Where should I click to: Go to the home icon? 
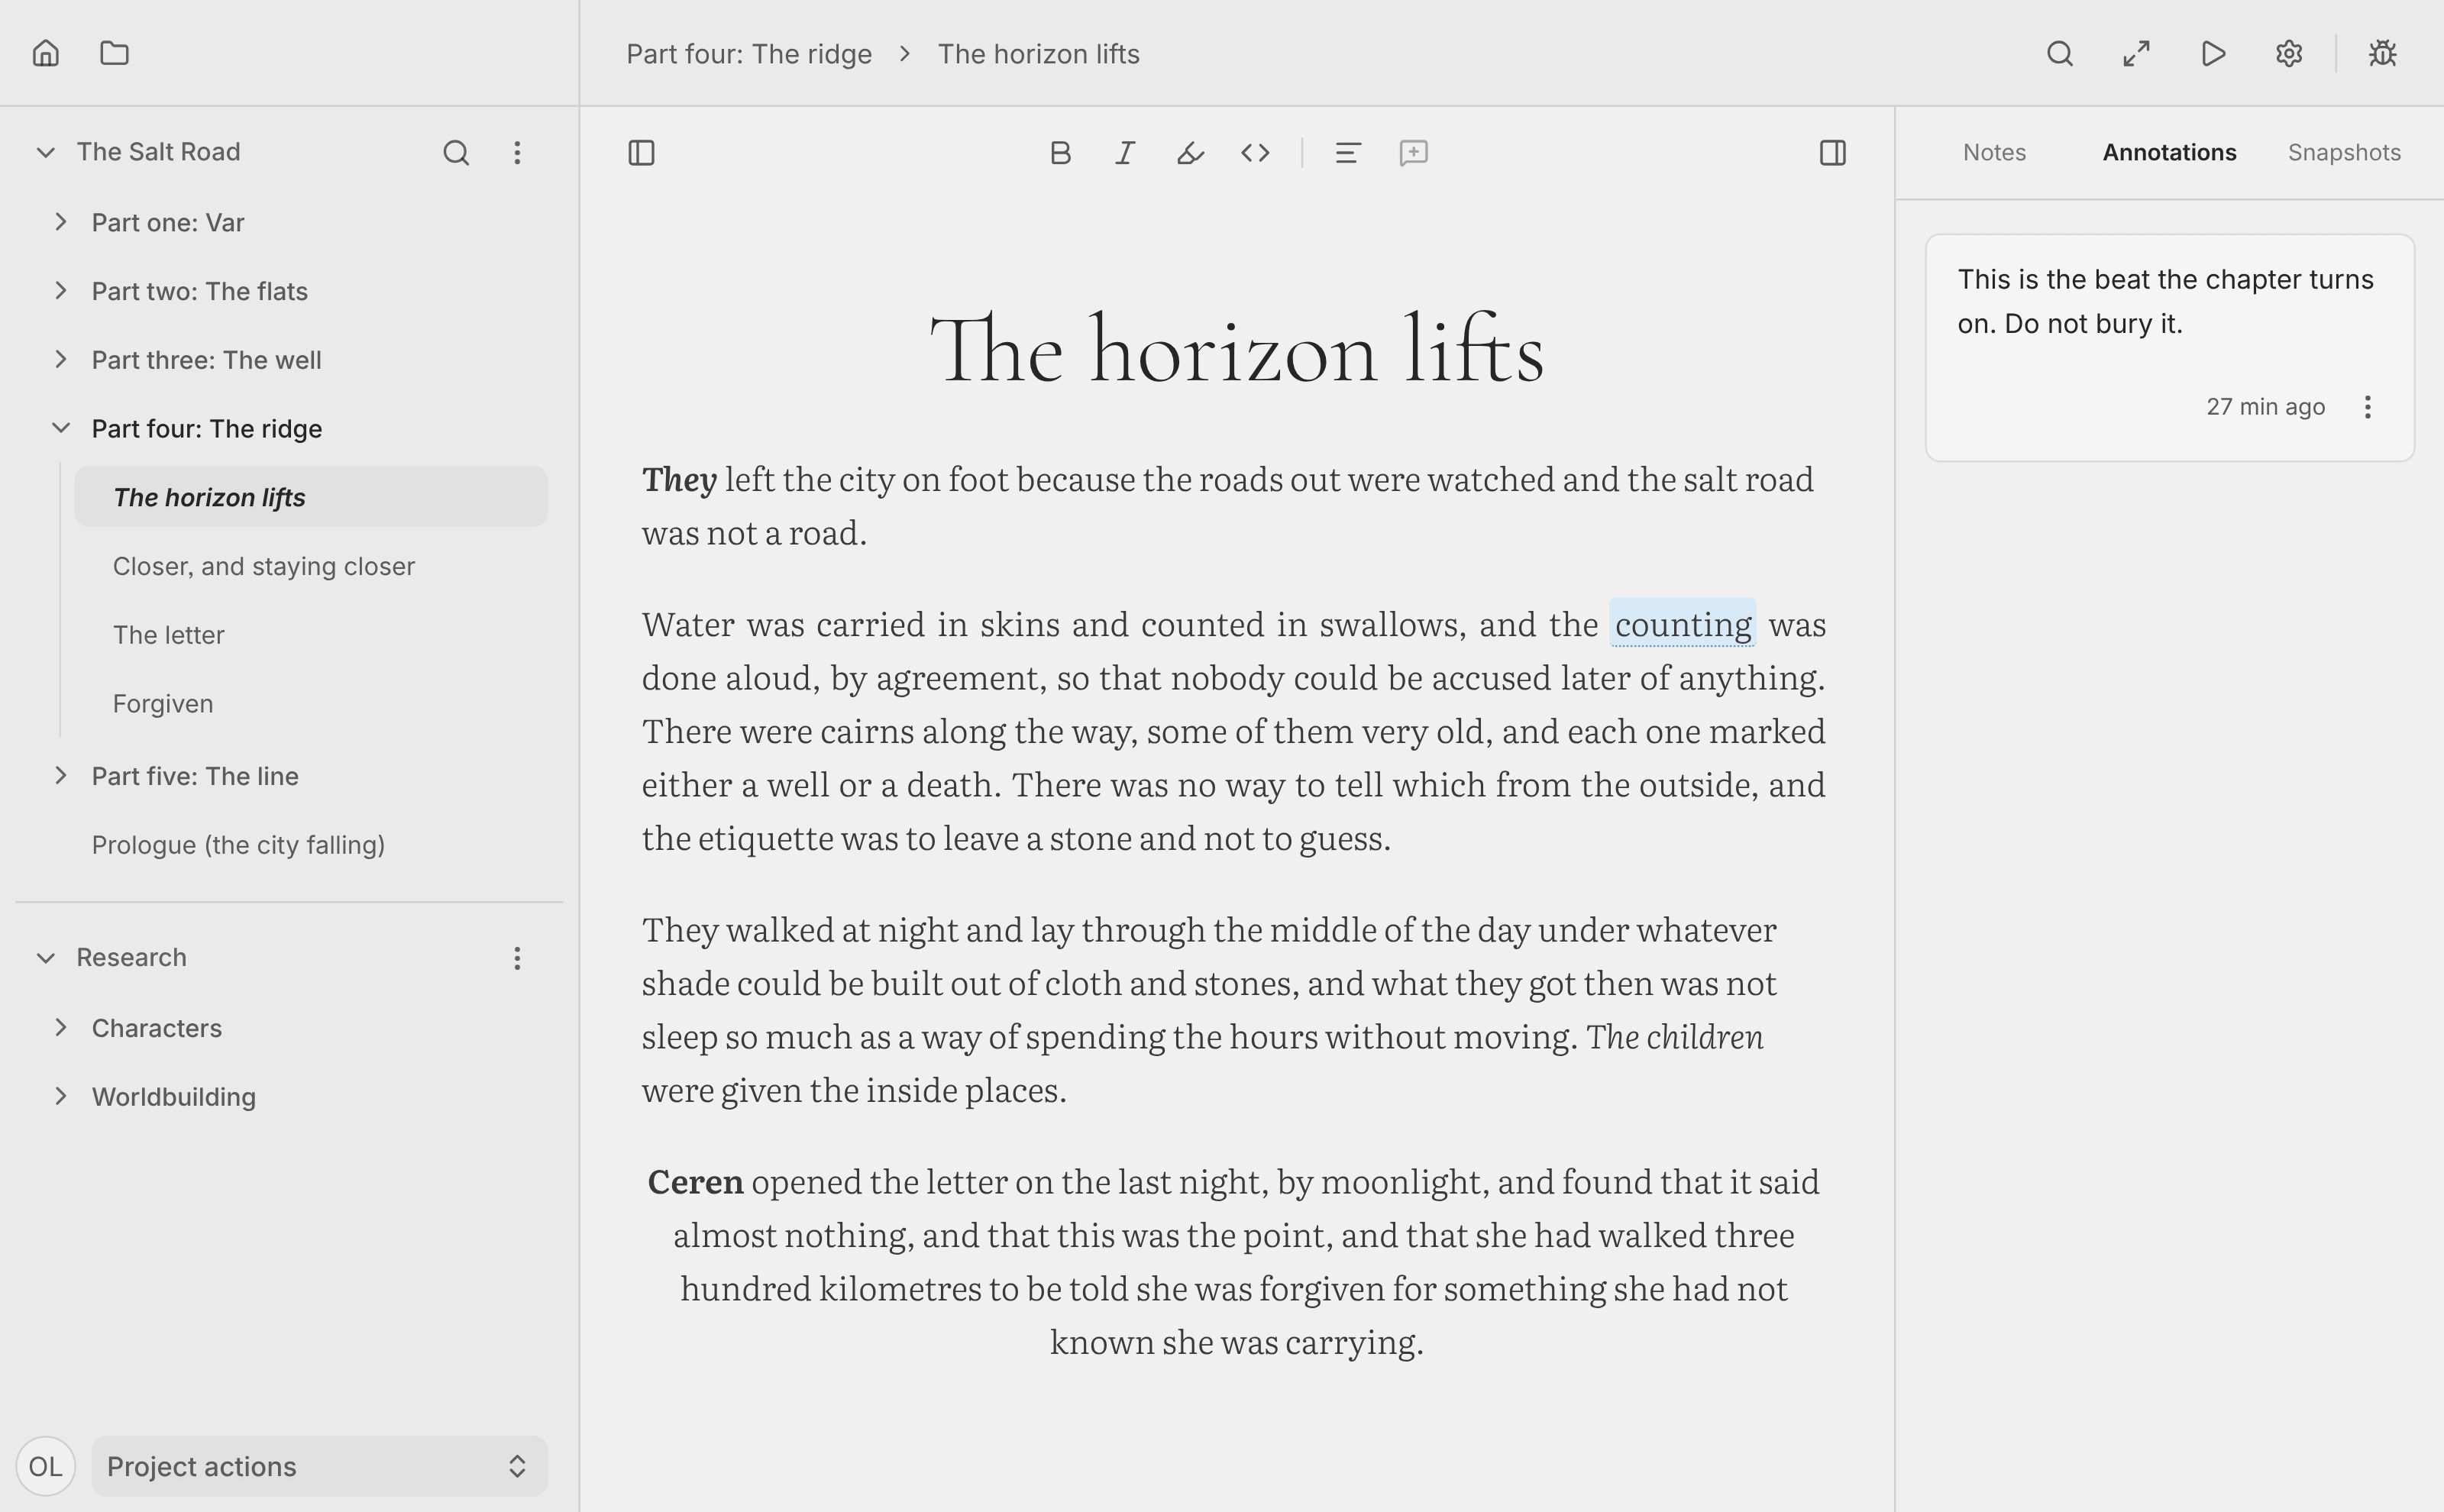click(46, 53)
